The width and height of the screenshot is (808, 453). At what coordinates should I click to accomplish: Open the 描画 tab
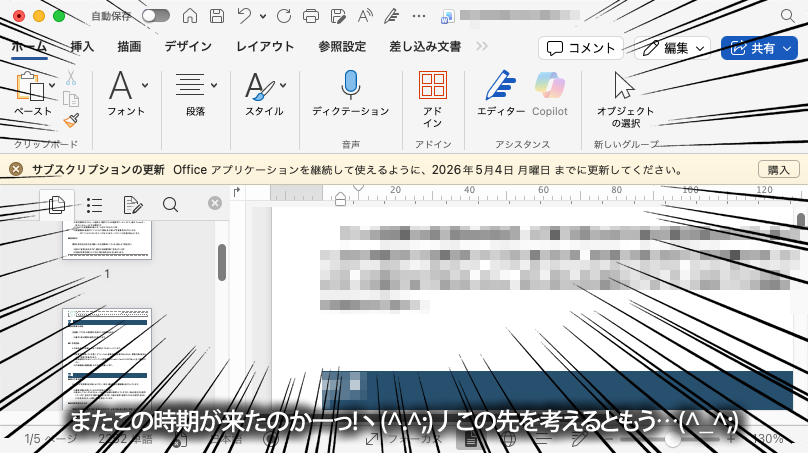[129, 47]
